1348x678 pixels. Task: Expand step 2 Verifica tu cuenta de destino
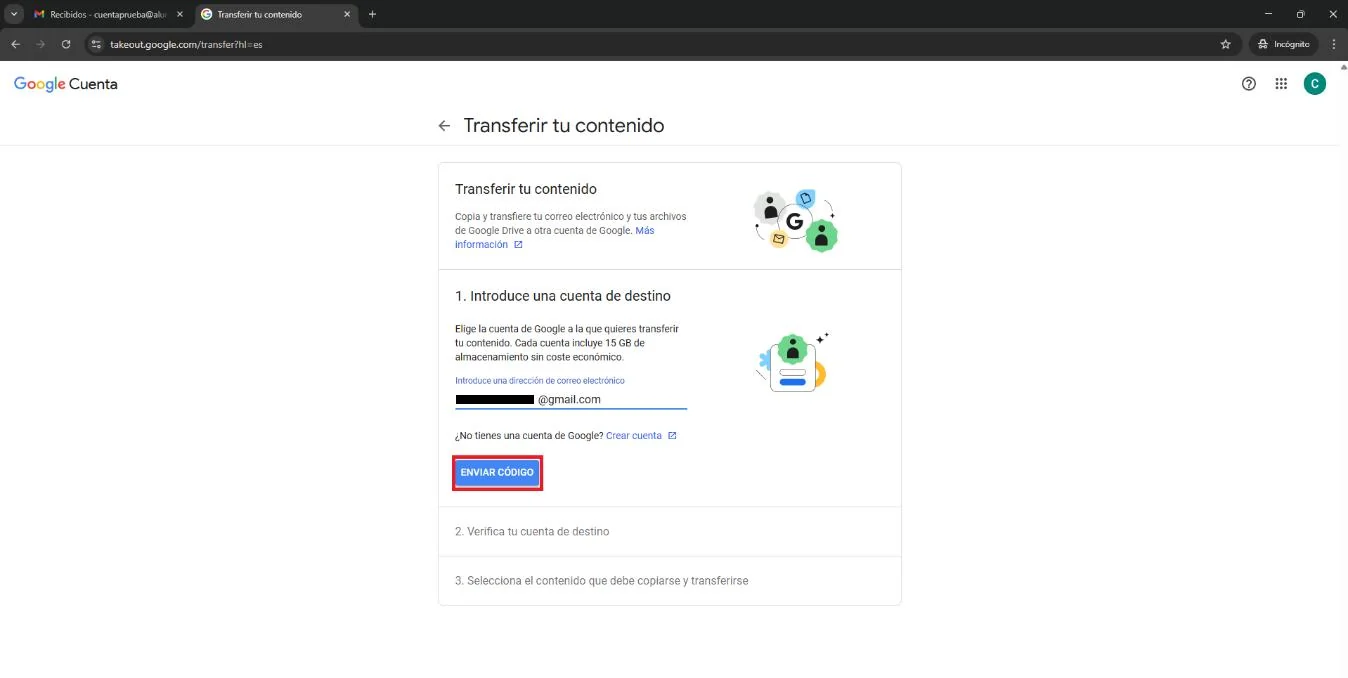coord(670,532)
